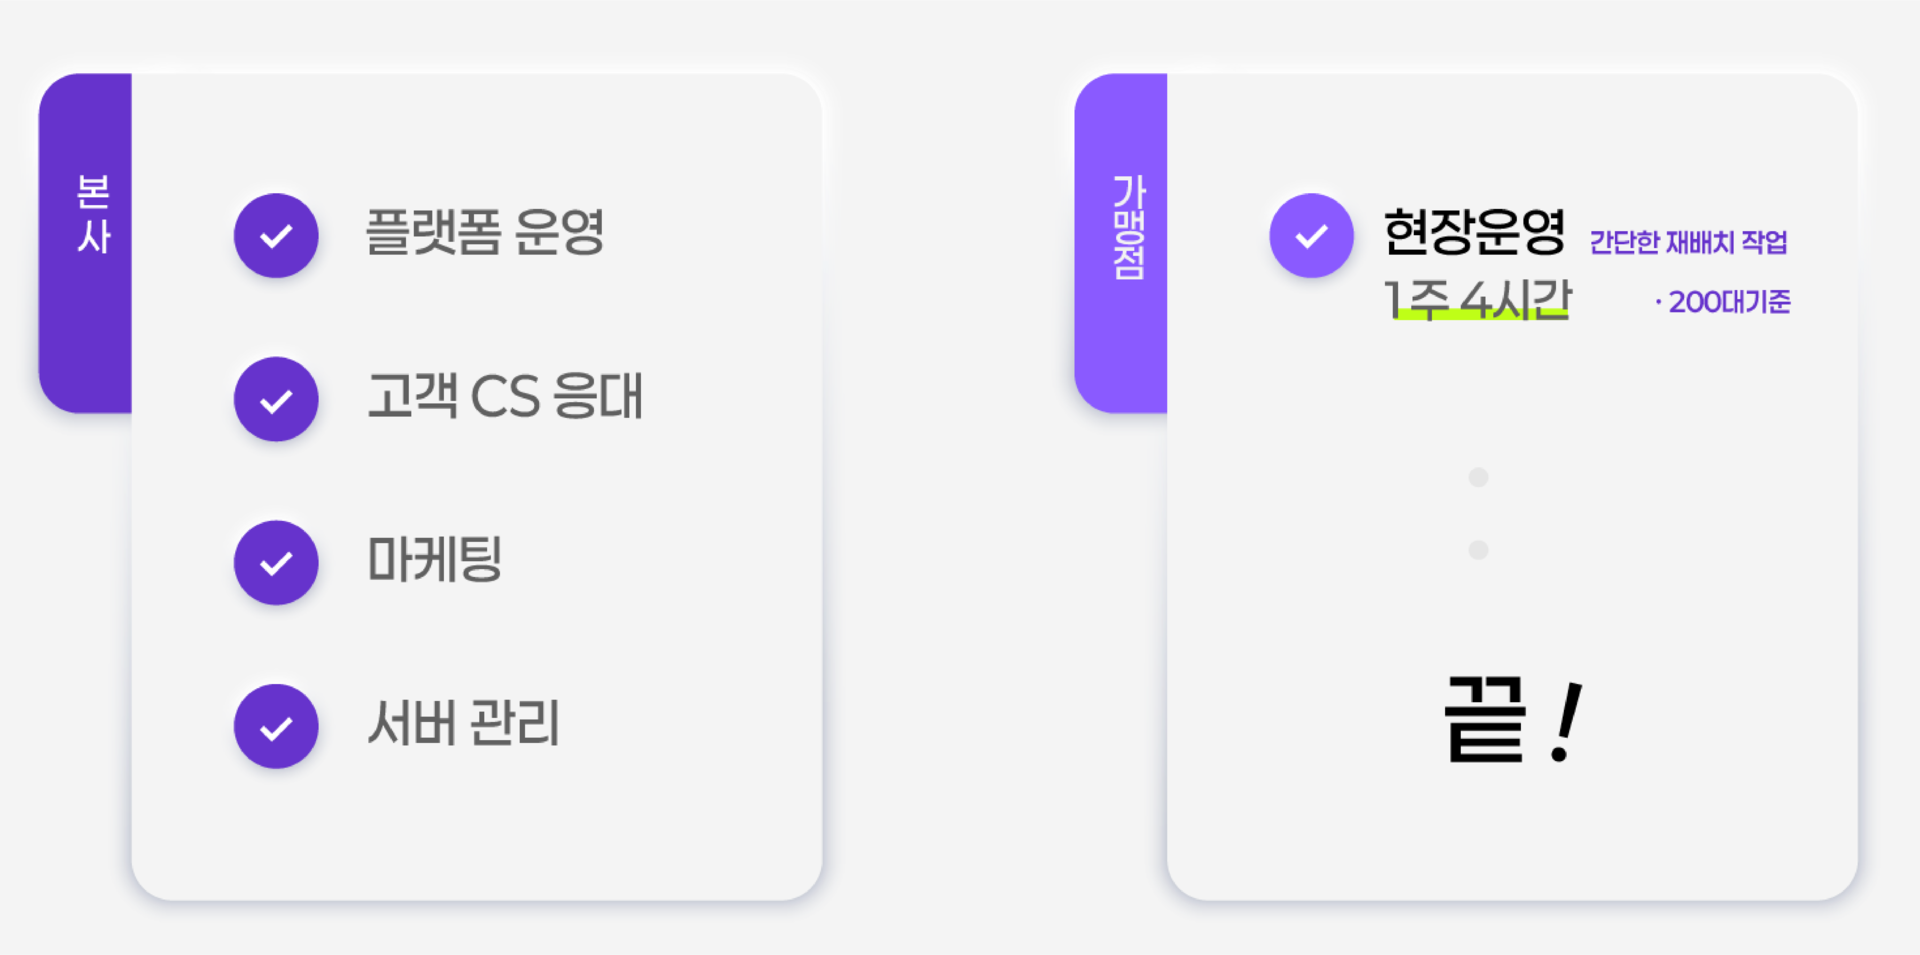The image size is (1920, 955).
Task: Click the checkmark icon beside 서버 관리
Action: point(276,726)
